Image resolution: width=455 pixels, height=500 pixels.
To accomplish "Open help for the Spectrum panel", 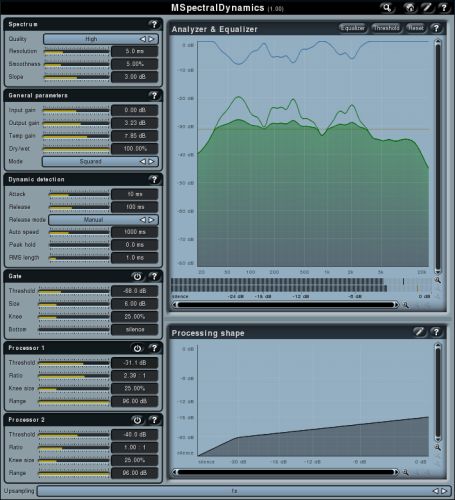I will [x=154, y=24].
